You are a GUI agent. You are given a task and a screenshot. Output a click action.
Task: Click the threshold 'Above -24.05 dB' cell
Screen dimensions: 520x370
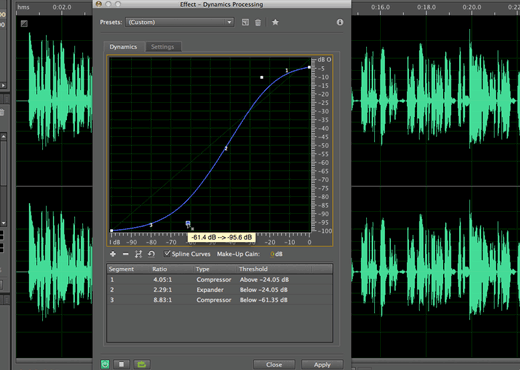pos(264,280)
